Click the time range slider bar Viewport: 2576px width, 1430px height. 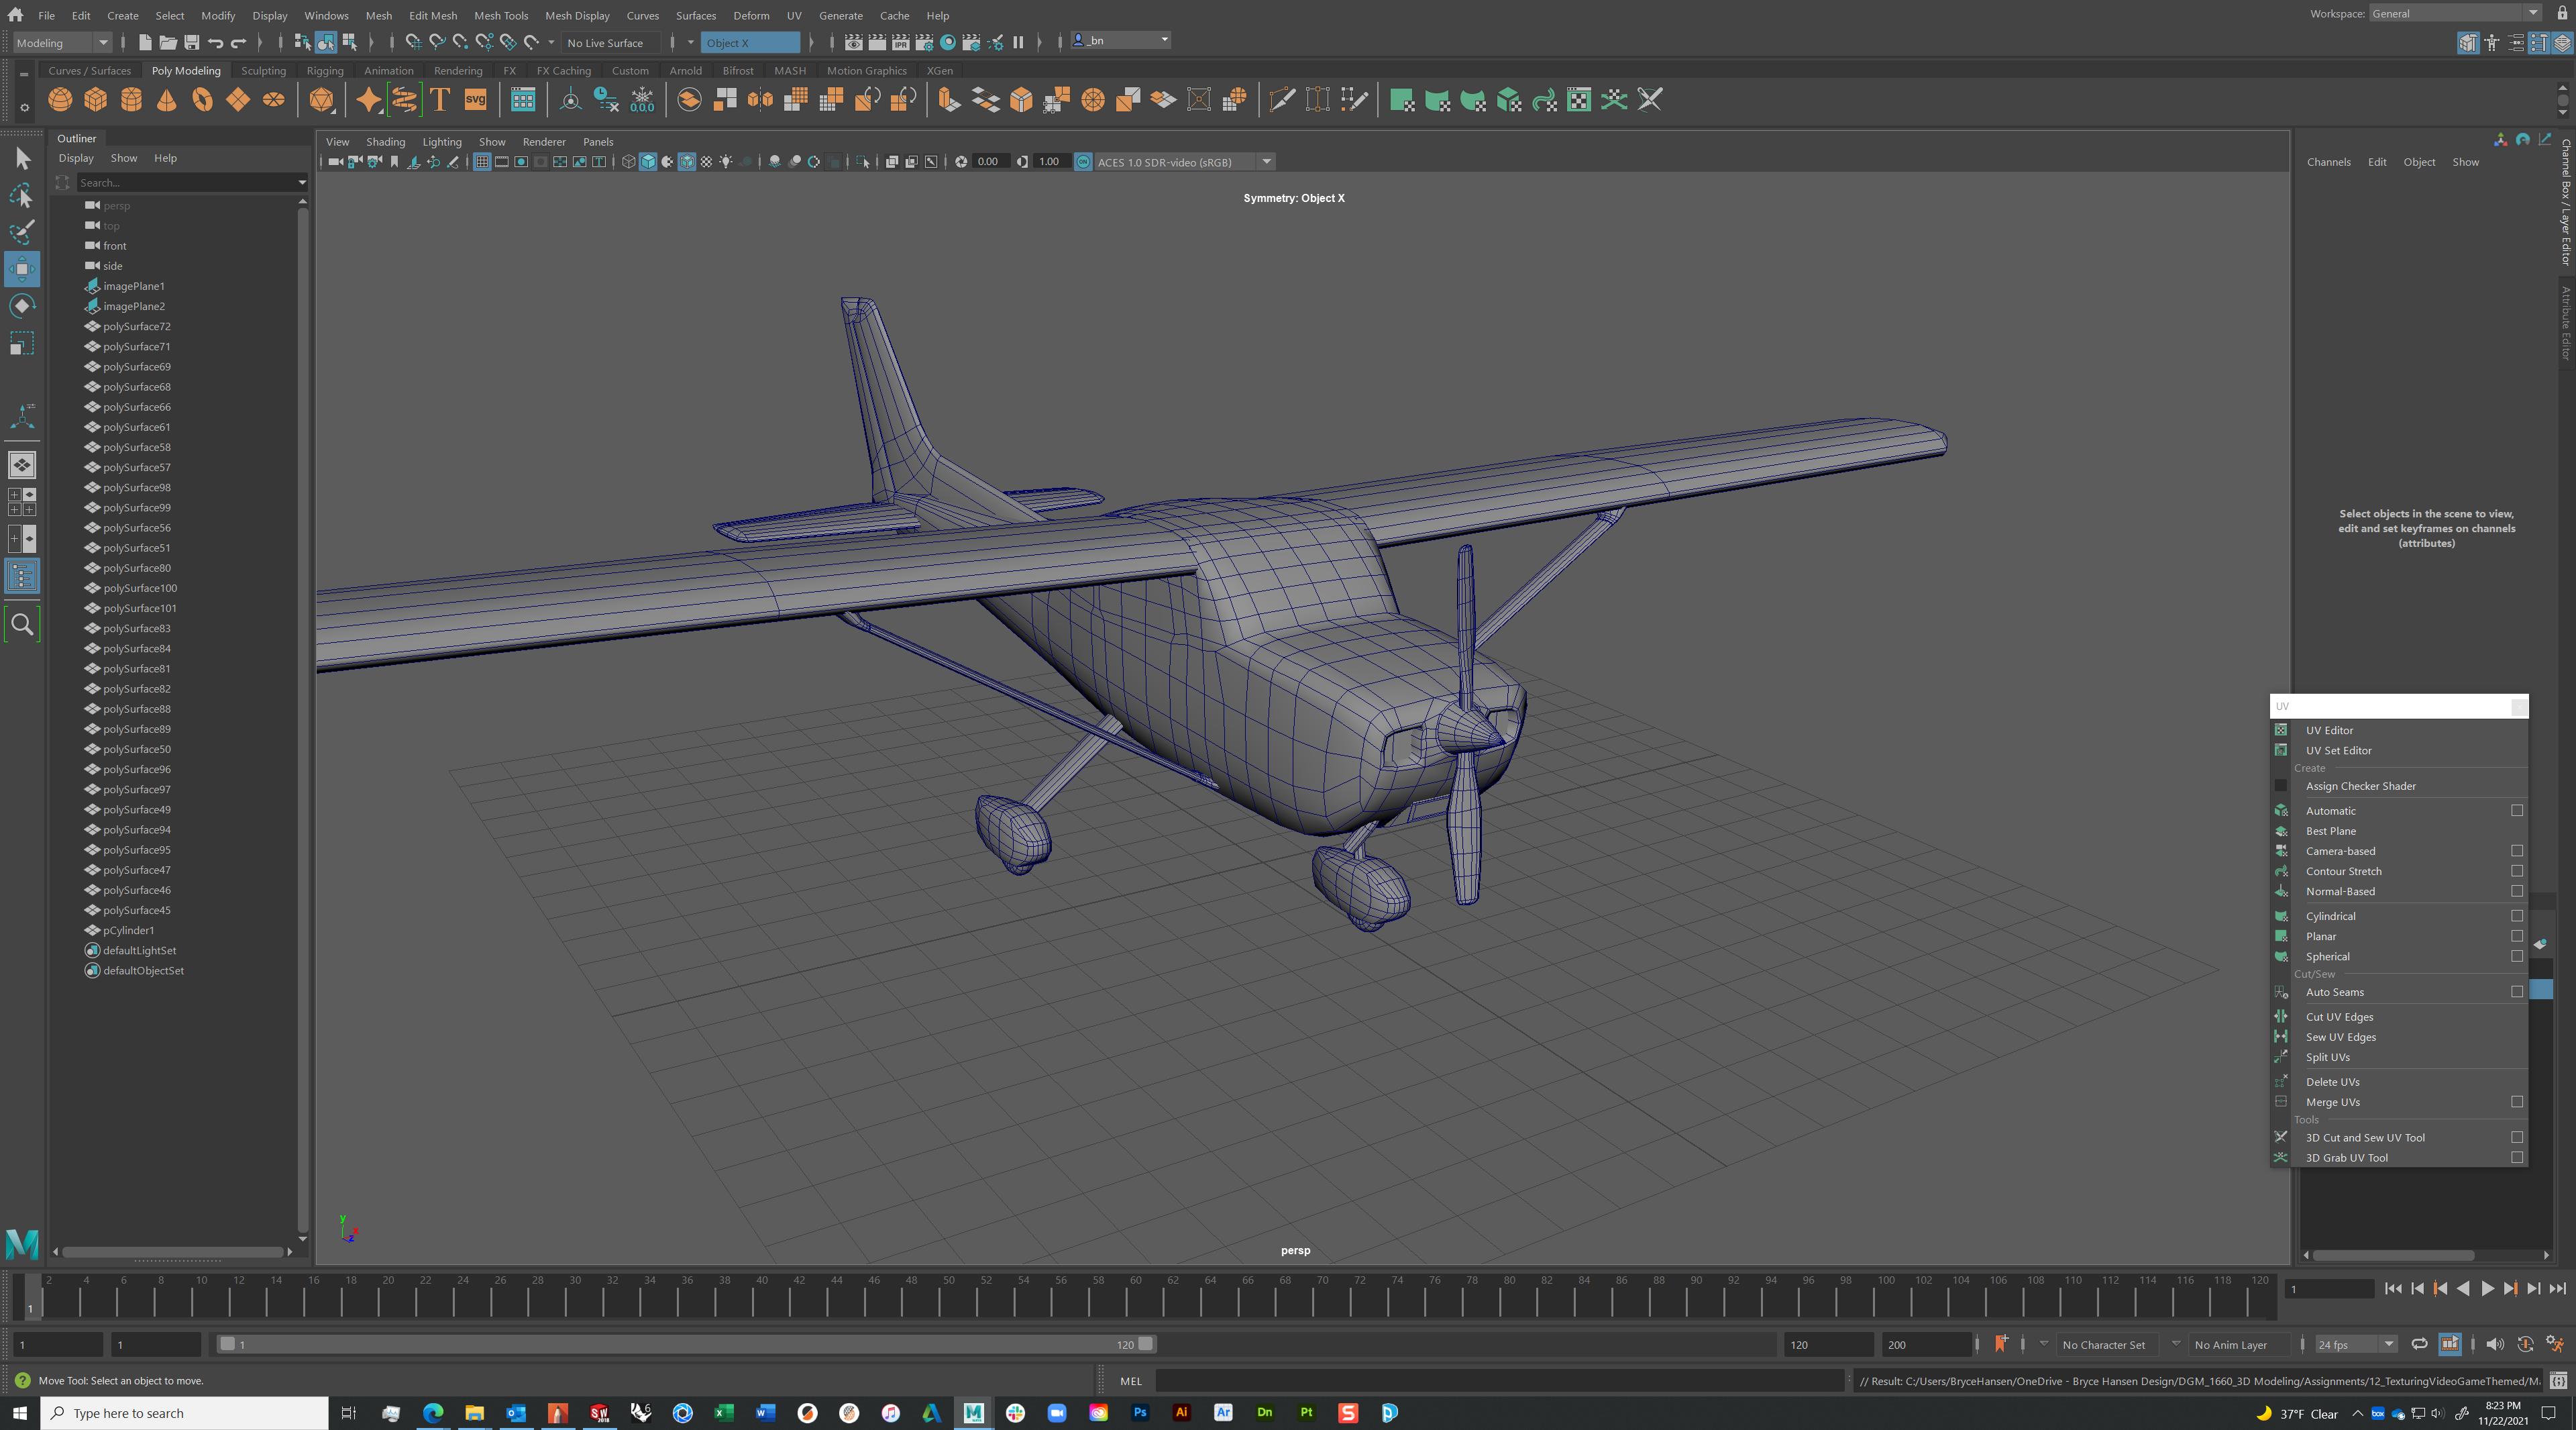(685, 1344)
